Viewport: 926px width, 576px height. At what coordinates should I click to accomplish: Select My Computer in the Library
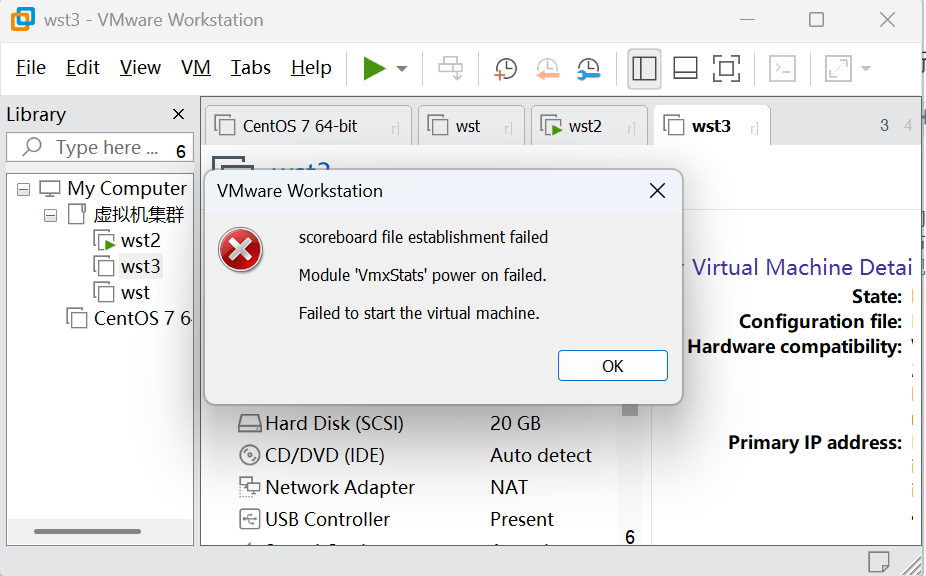pos(127,188)
